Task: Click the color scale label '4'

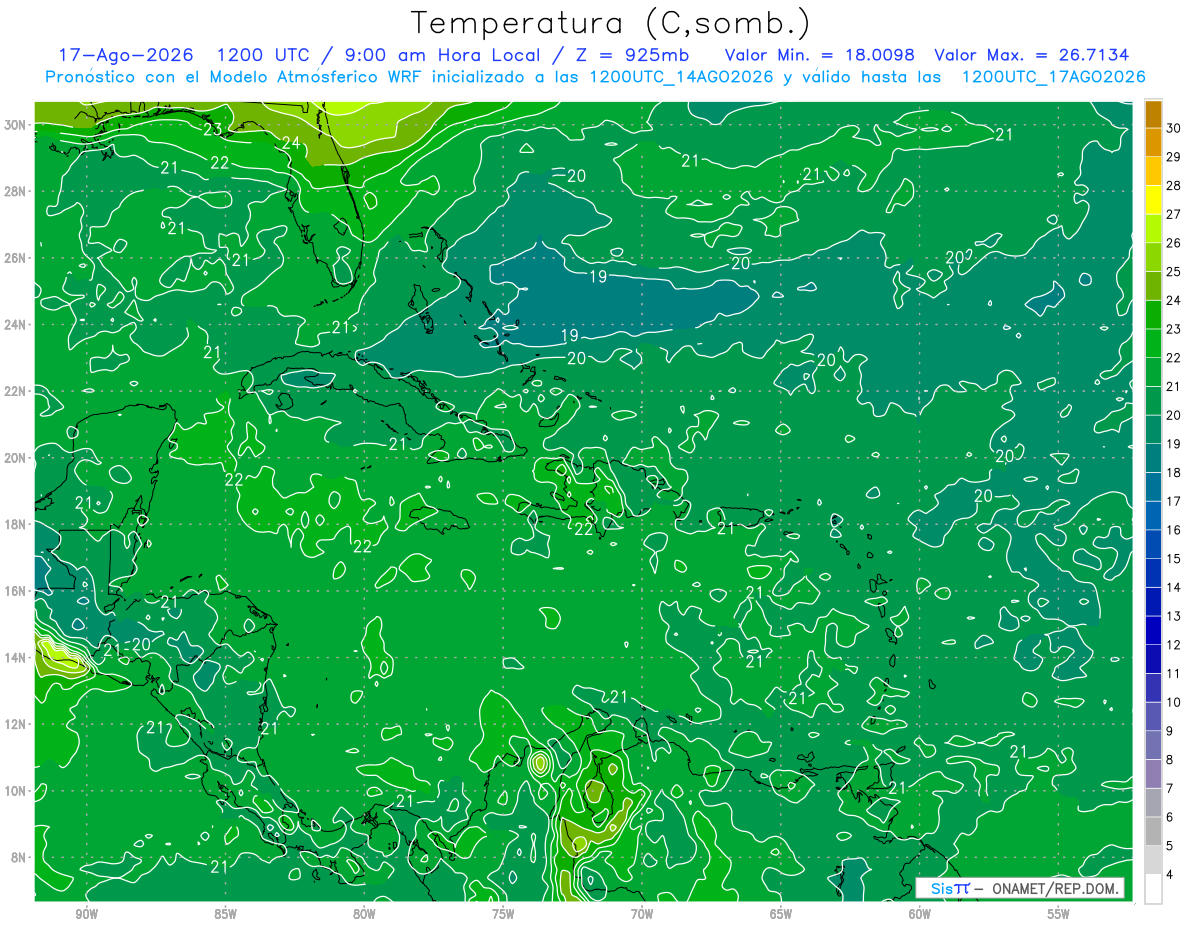Action: click(1170, 874)
